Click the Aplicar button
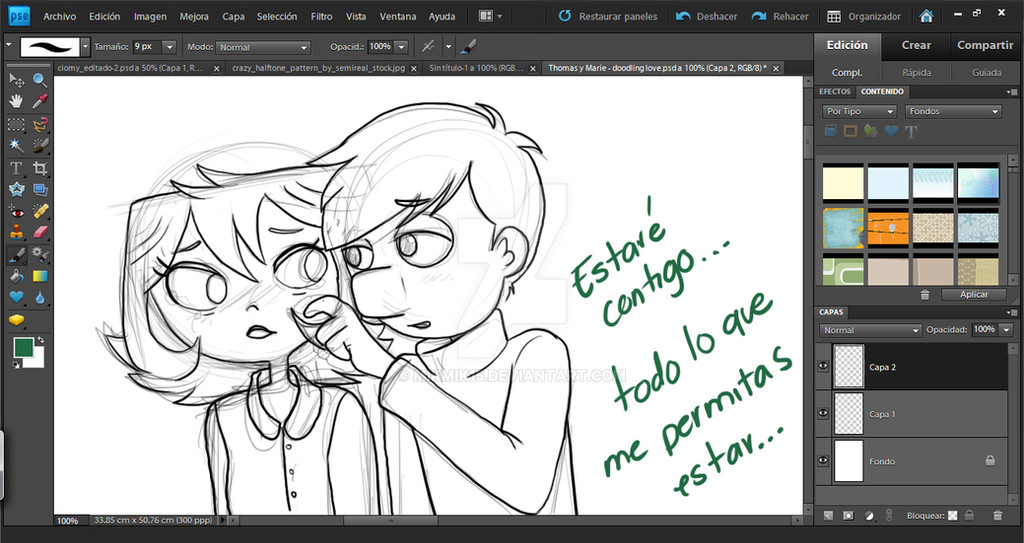 (x=974, y=295)
